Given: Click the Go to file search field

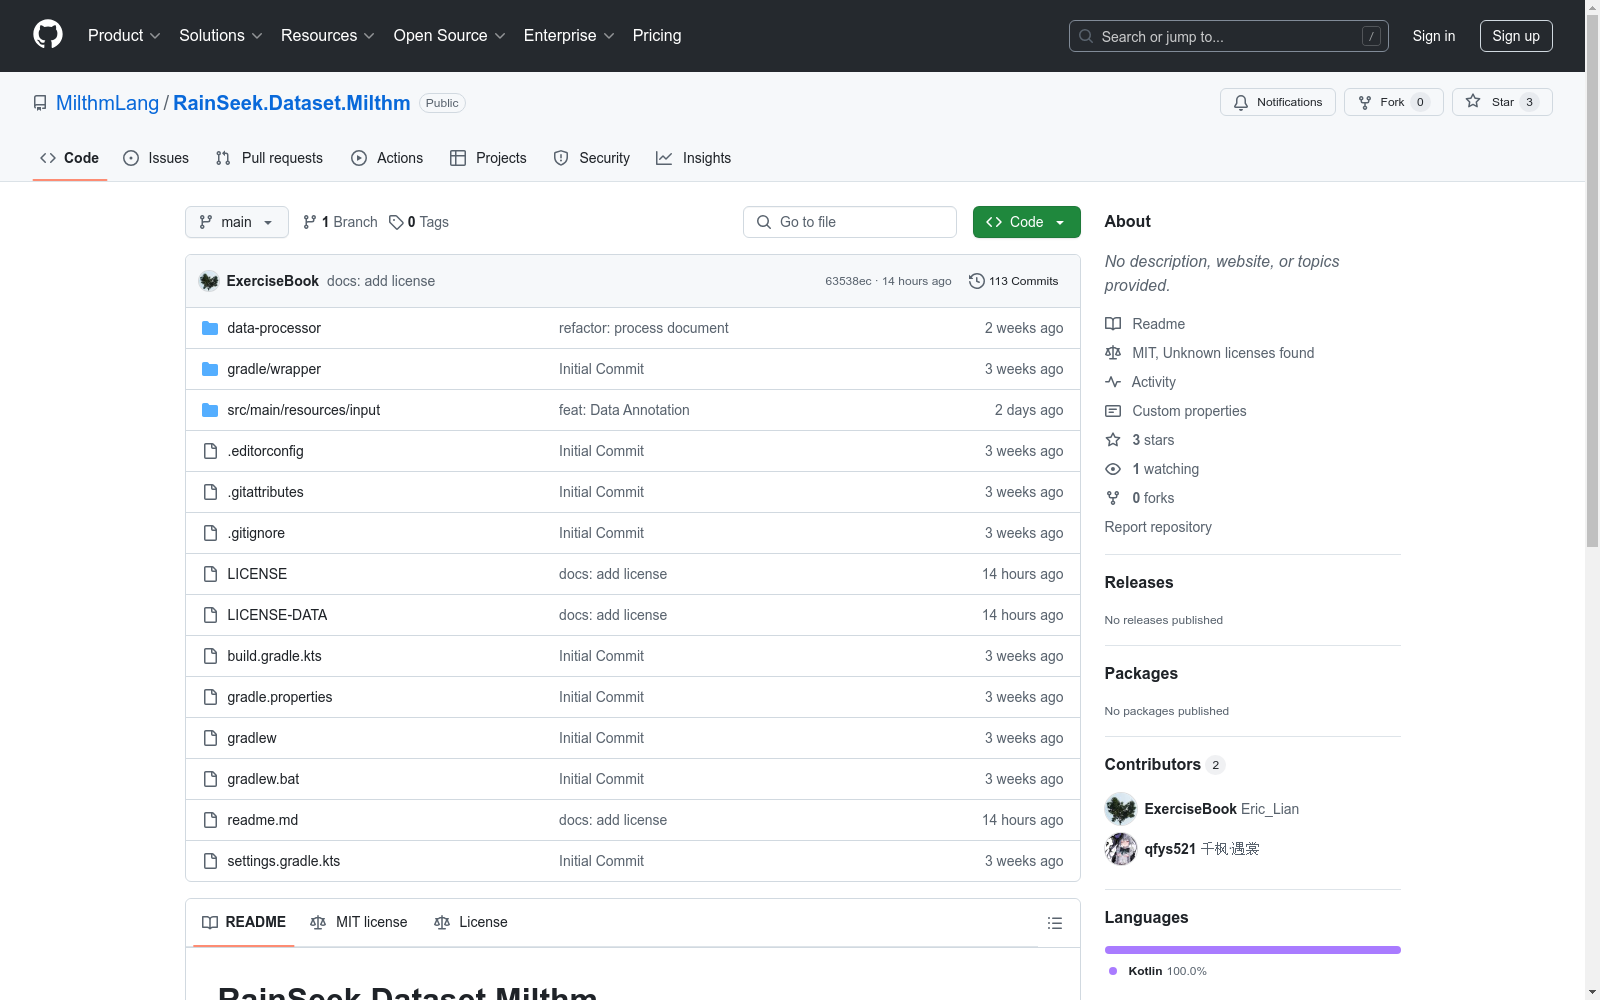Looking at the screenshot, I should (850, 222).
